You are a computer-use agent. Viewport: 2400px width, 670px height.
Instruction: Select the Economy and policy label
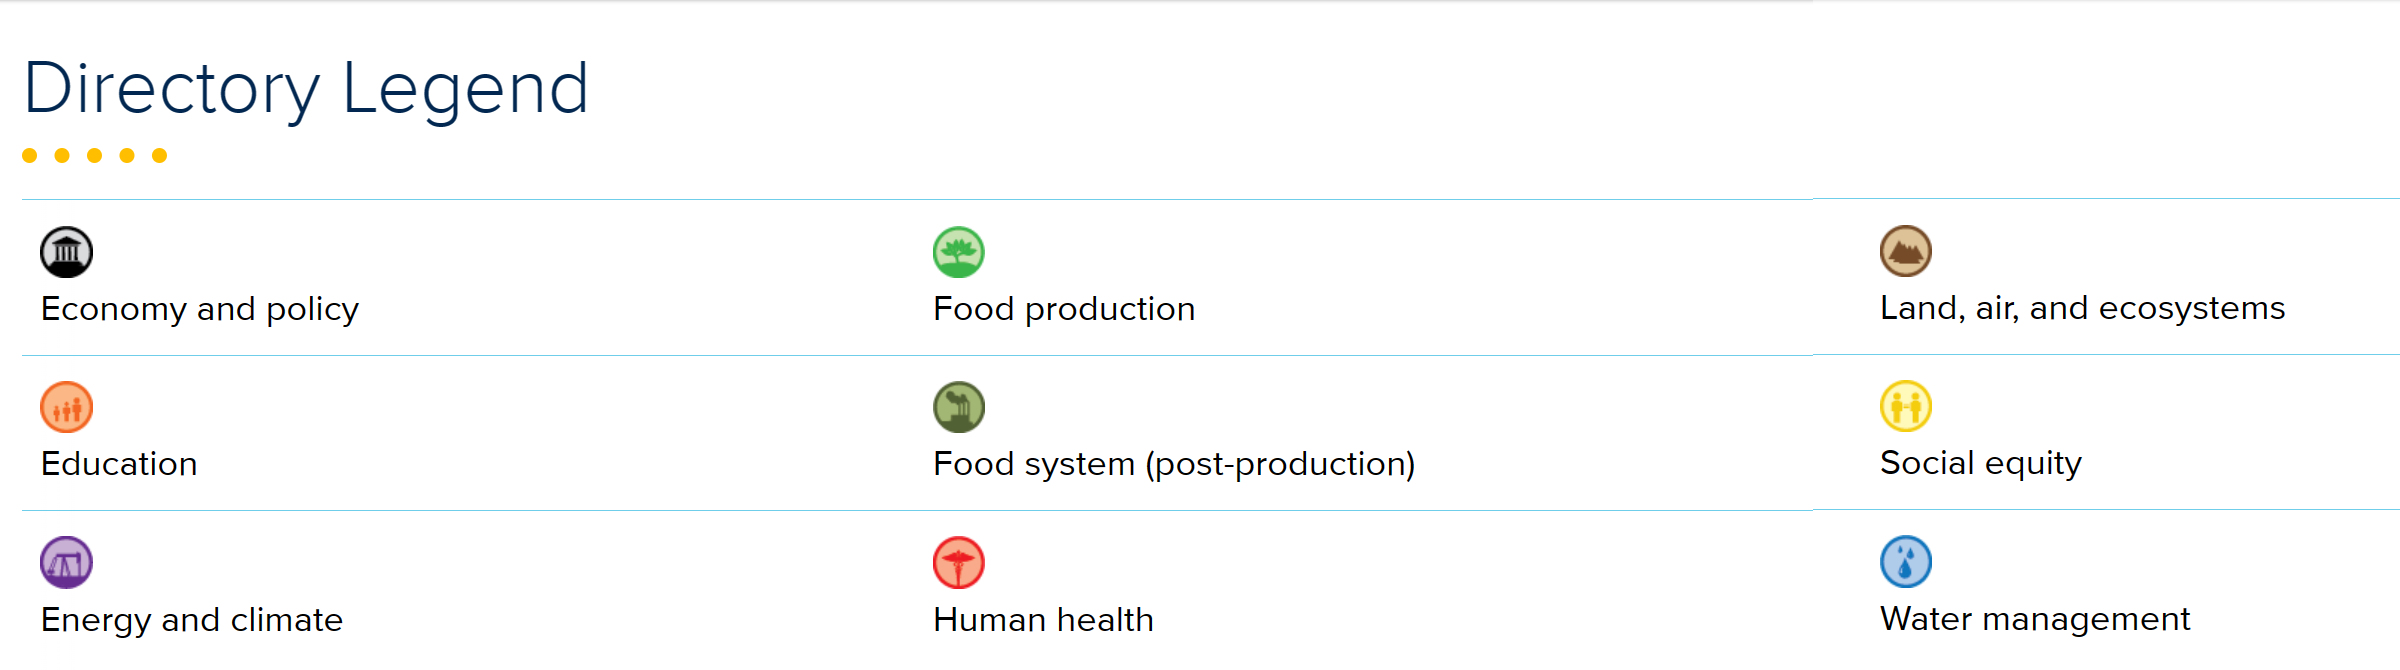(199, 309)
